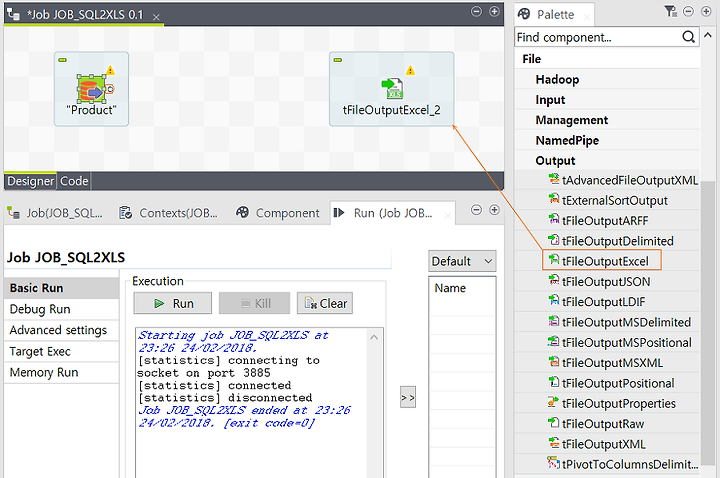This screenshot has height=478, width=720.
Task: Click the Clear button for console
Action: 325,304
